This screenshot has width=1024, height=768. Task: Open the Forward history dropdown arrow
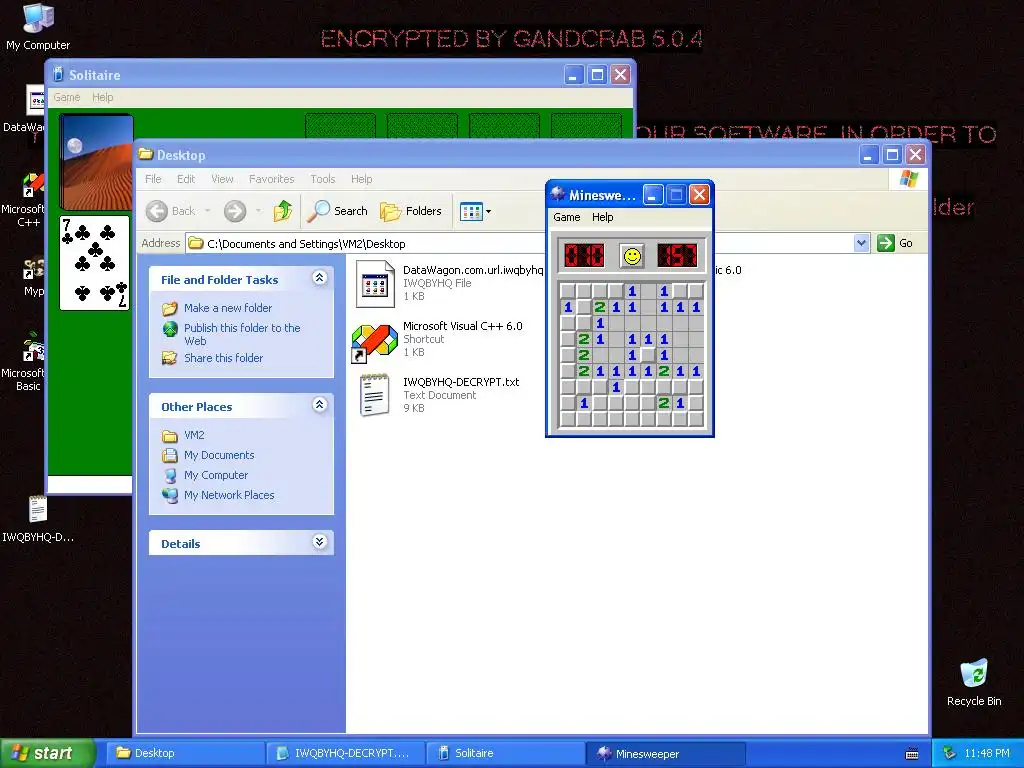(258, 211)
